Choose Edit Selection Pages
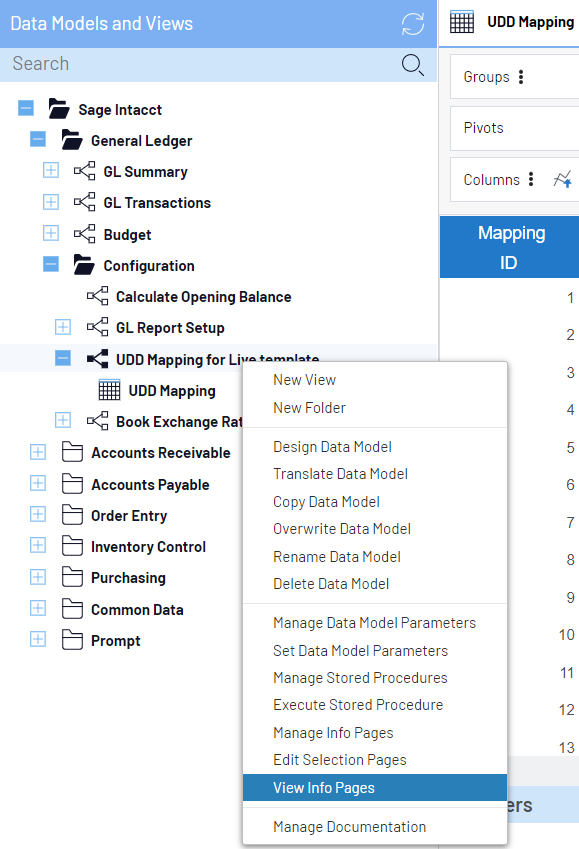 point(375,760)
